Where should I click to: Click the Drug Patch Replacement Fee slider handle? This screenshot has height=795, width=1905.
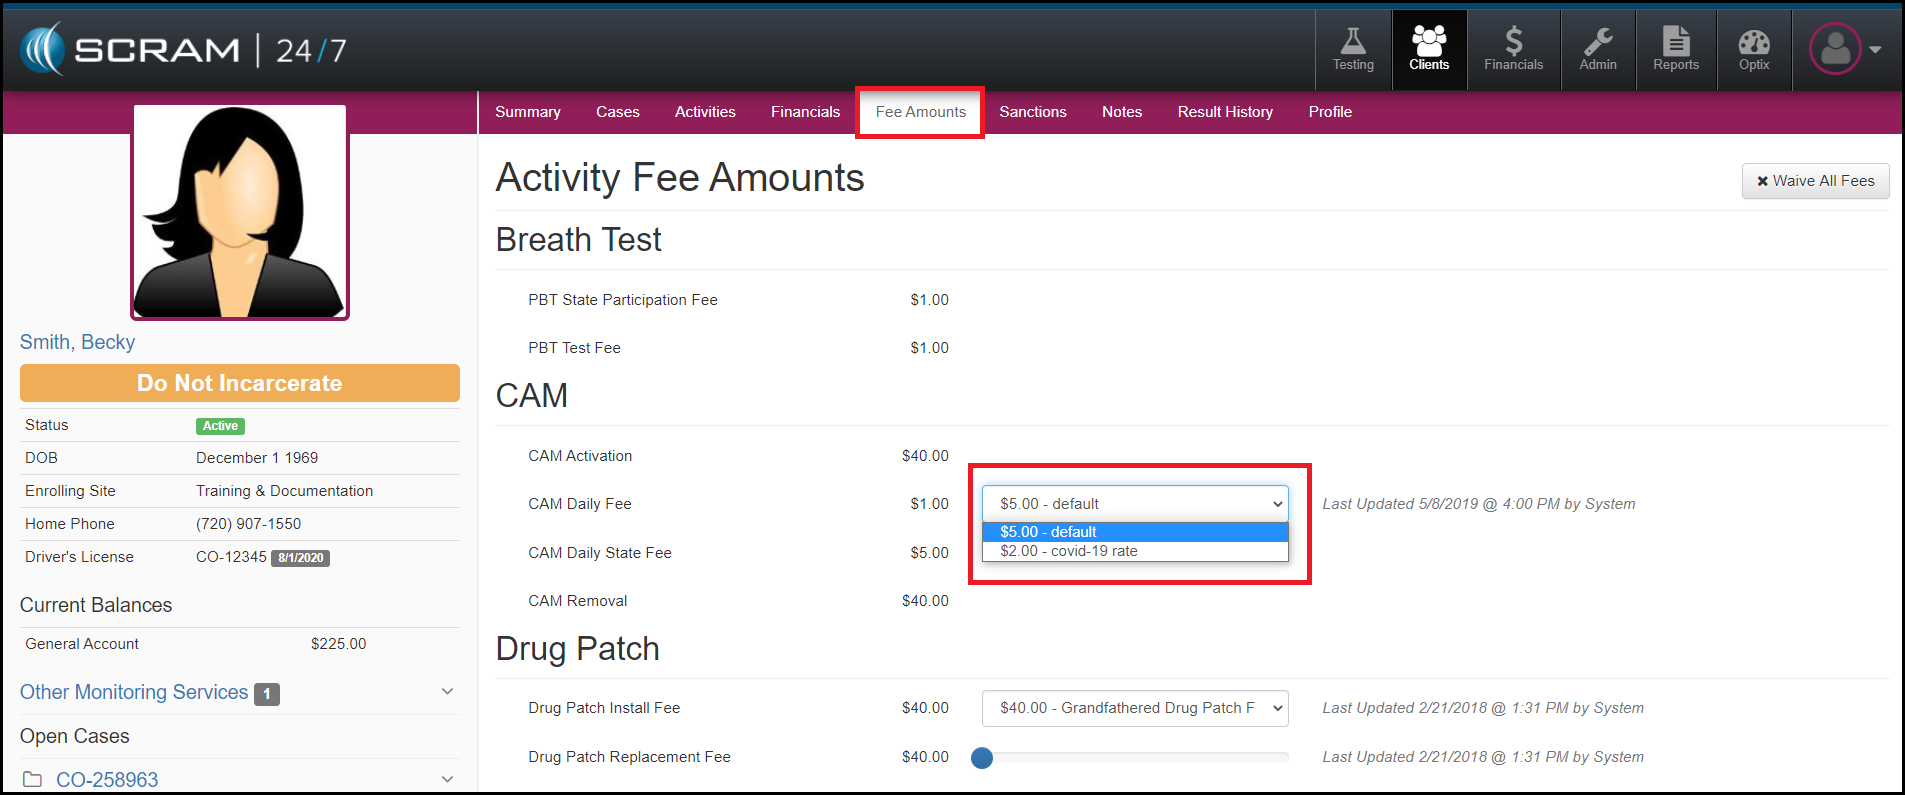point(982,758)
